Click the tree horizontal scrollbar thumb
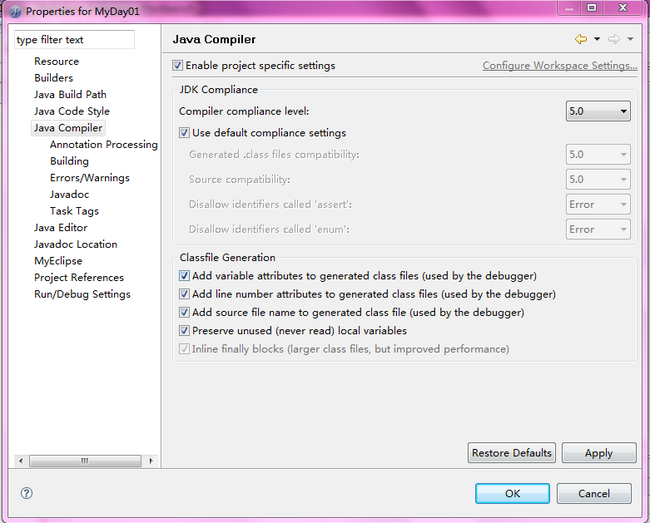Image resolution: width=650 pixels, height=523 pixels. [85, 460]
